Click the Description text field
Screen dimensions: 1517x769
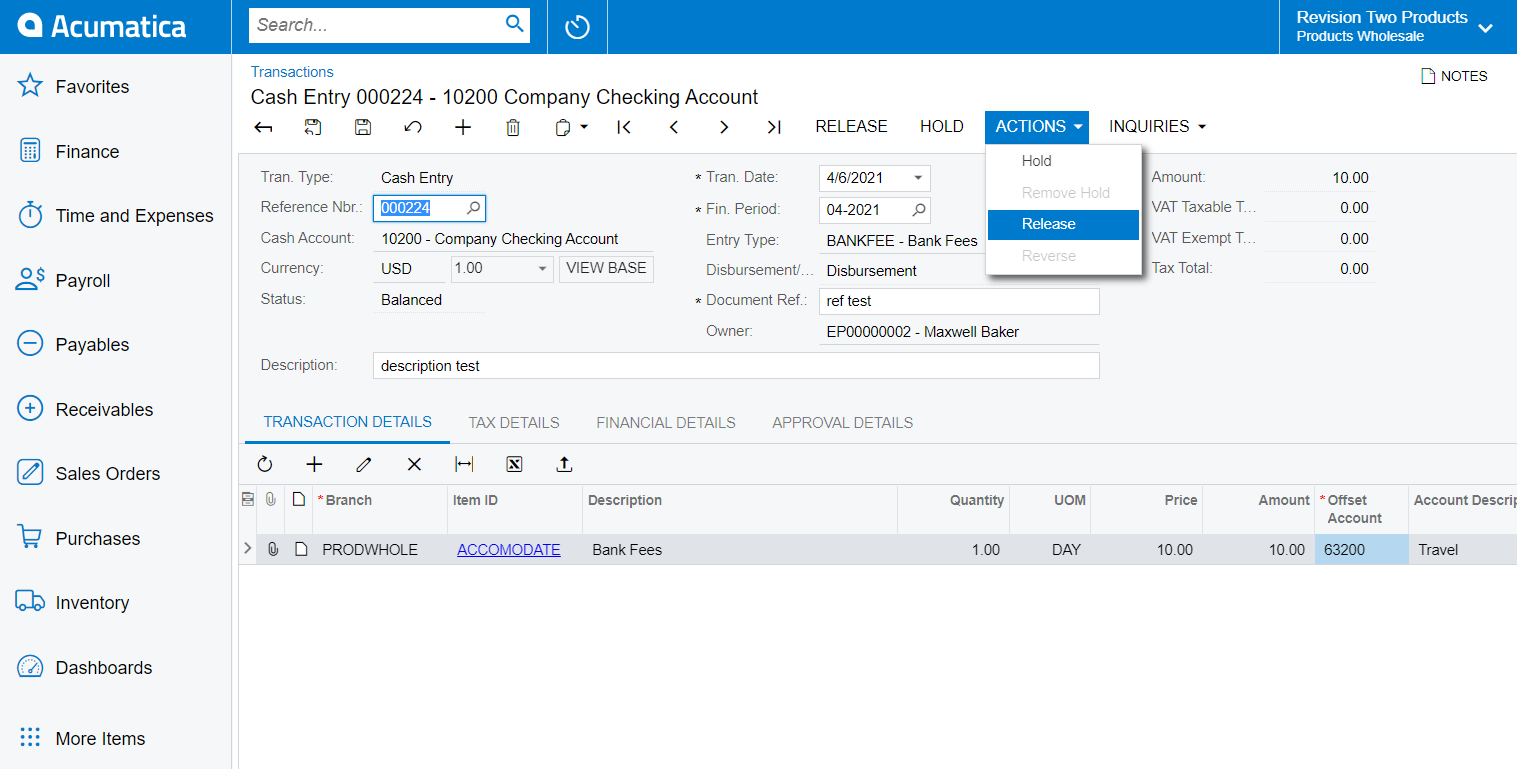[736, 366]
